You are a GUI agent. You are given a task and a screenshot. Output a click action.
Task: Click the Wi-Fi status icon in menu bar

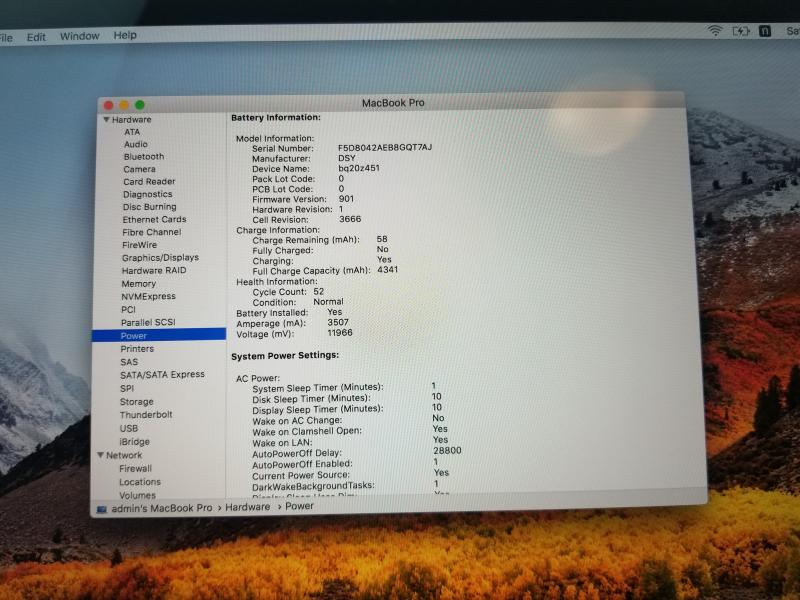(x=714, y=31)
